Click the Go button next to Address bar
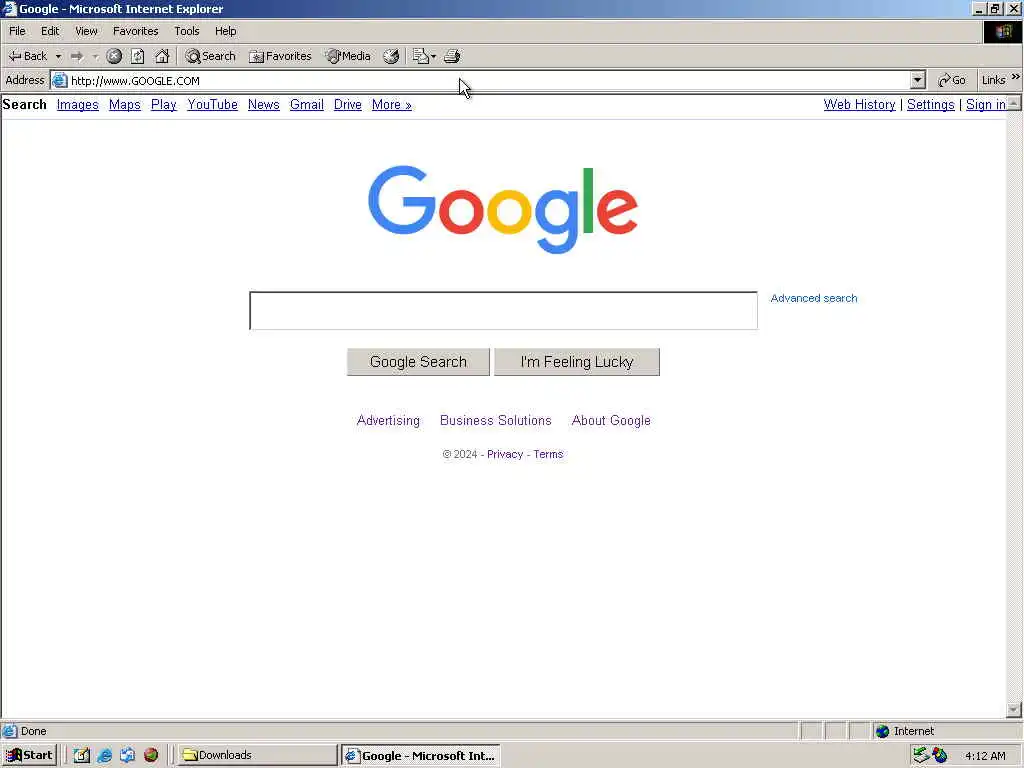 point(952,80)
